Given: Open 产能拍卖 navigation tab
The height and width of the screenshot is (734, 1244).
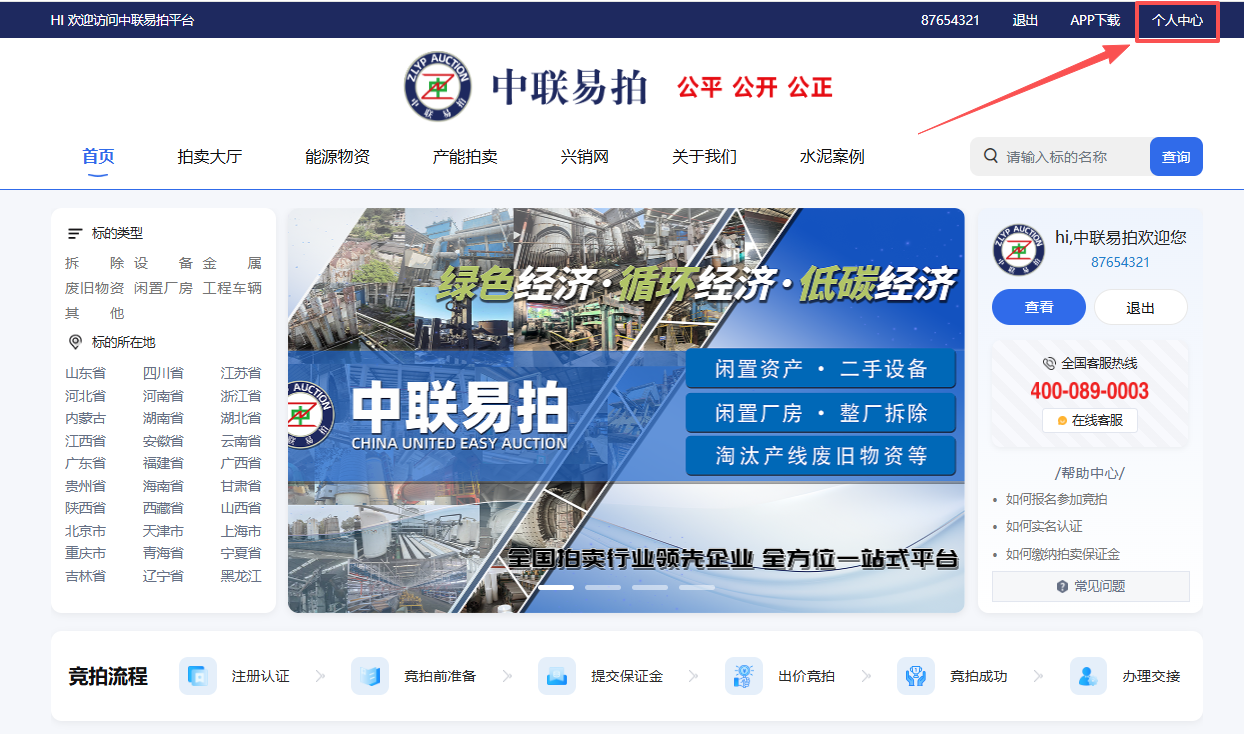Looking at the screenshot, I should coord(465,156).
